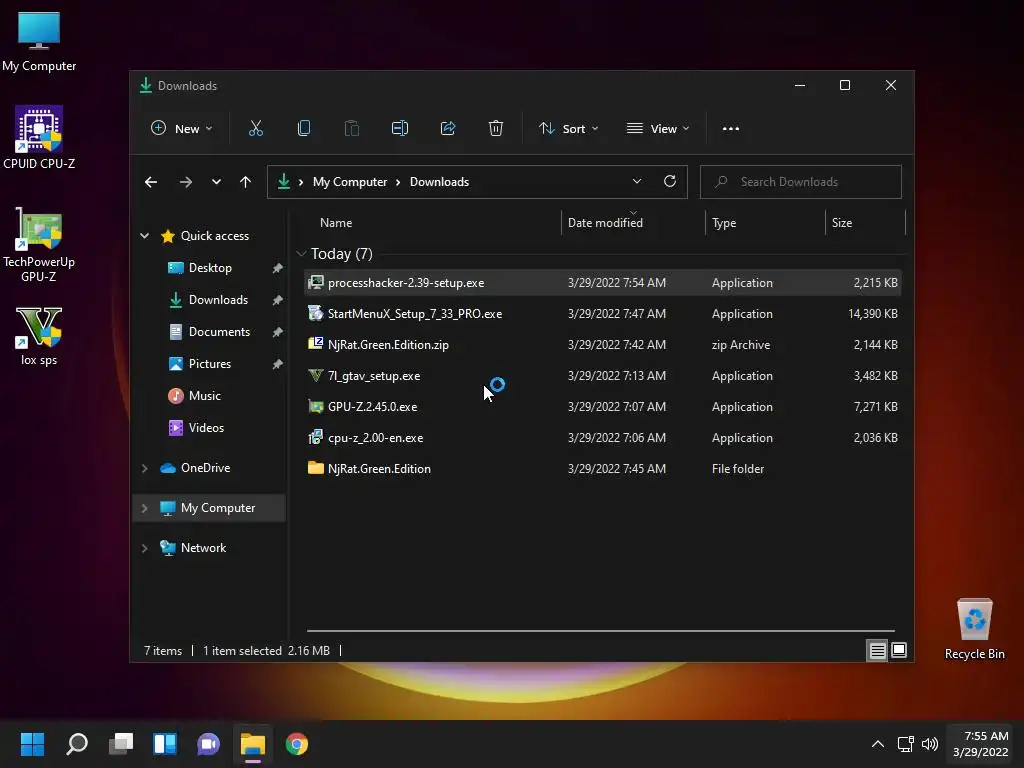Click My Computer in address breadcrumb
Screen dimensions: 1024x768
[349, 182]
